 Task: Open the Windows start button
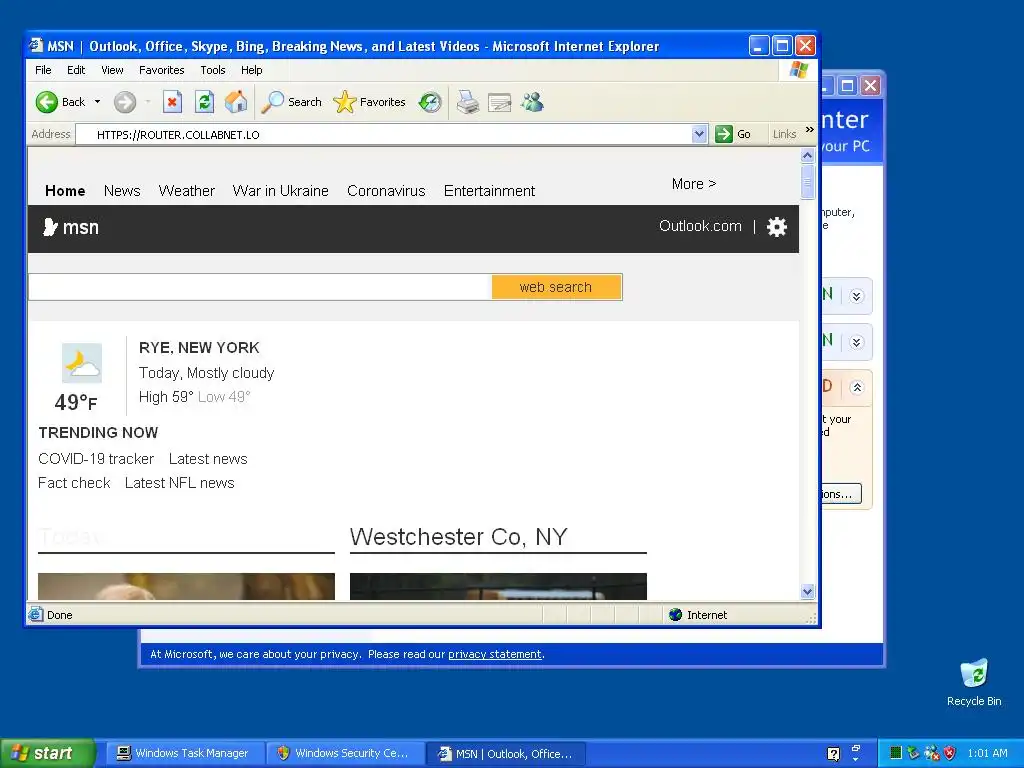(47, 754)
